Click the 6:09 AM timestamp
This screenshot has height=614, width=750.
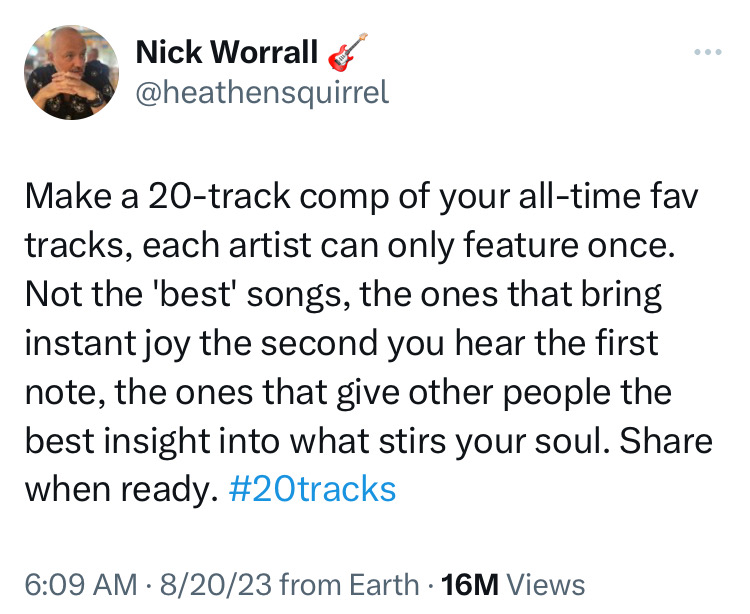click(x=72, y=584)
